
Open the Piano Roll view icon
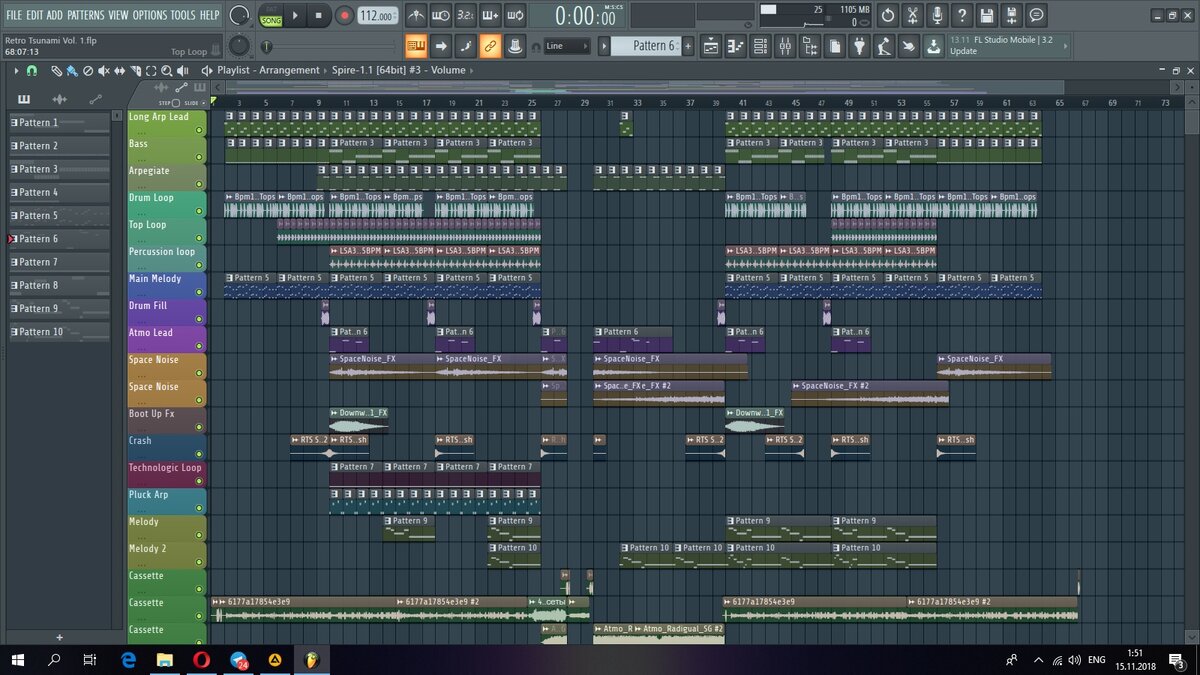point(736,46)
